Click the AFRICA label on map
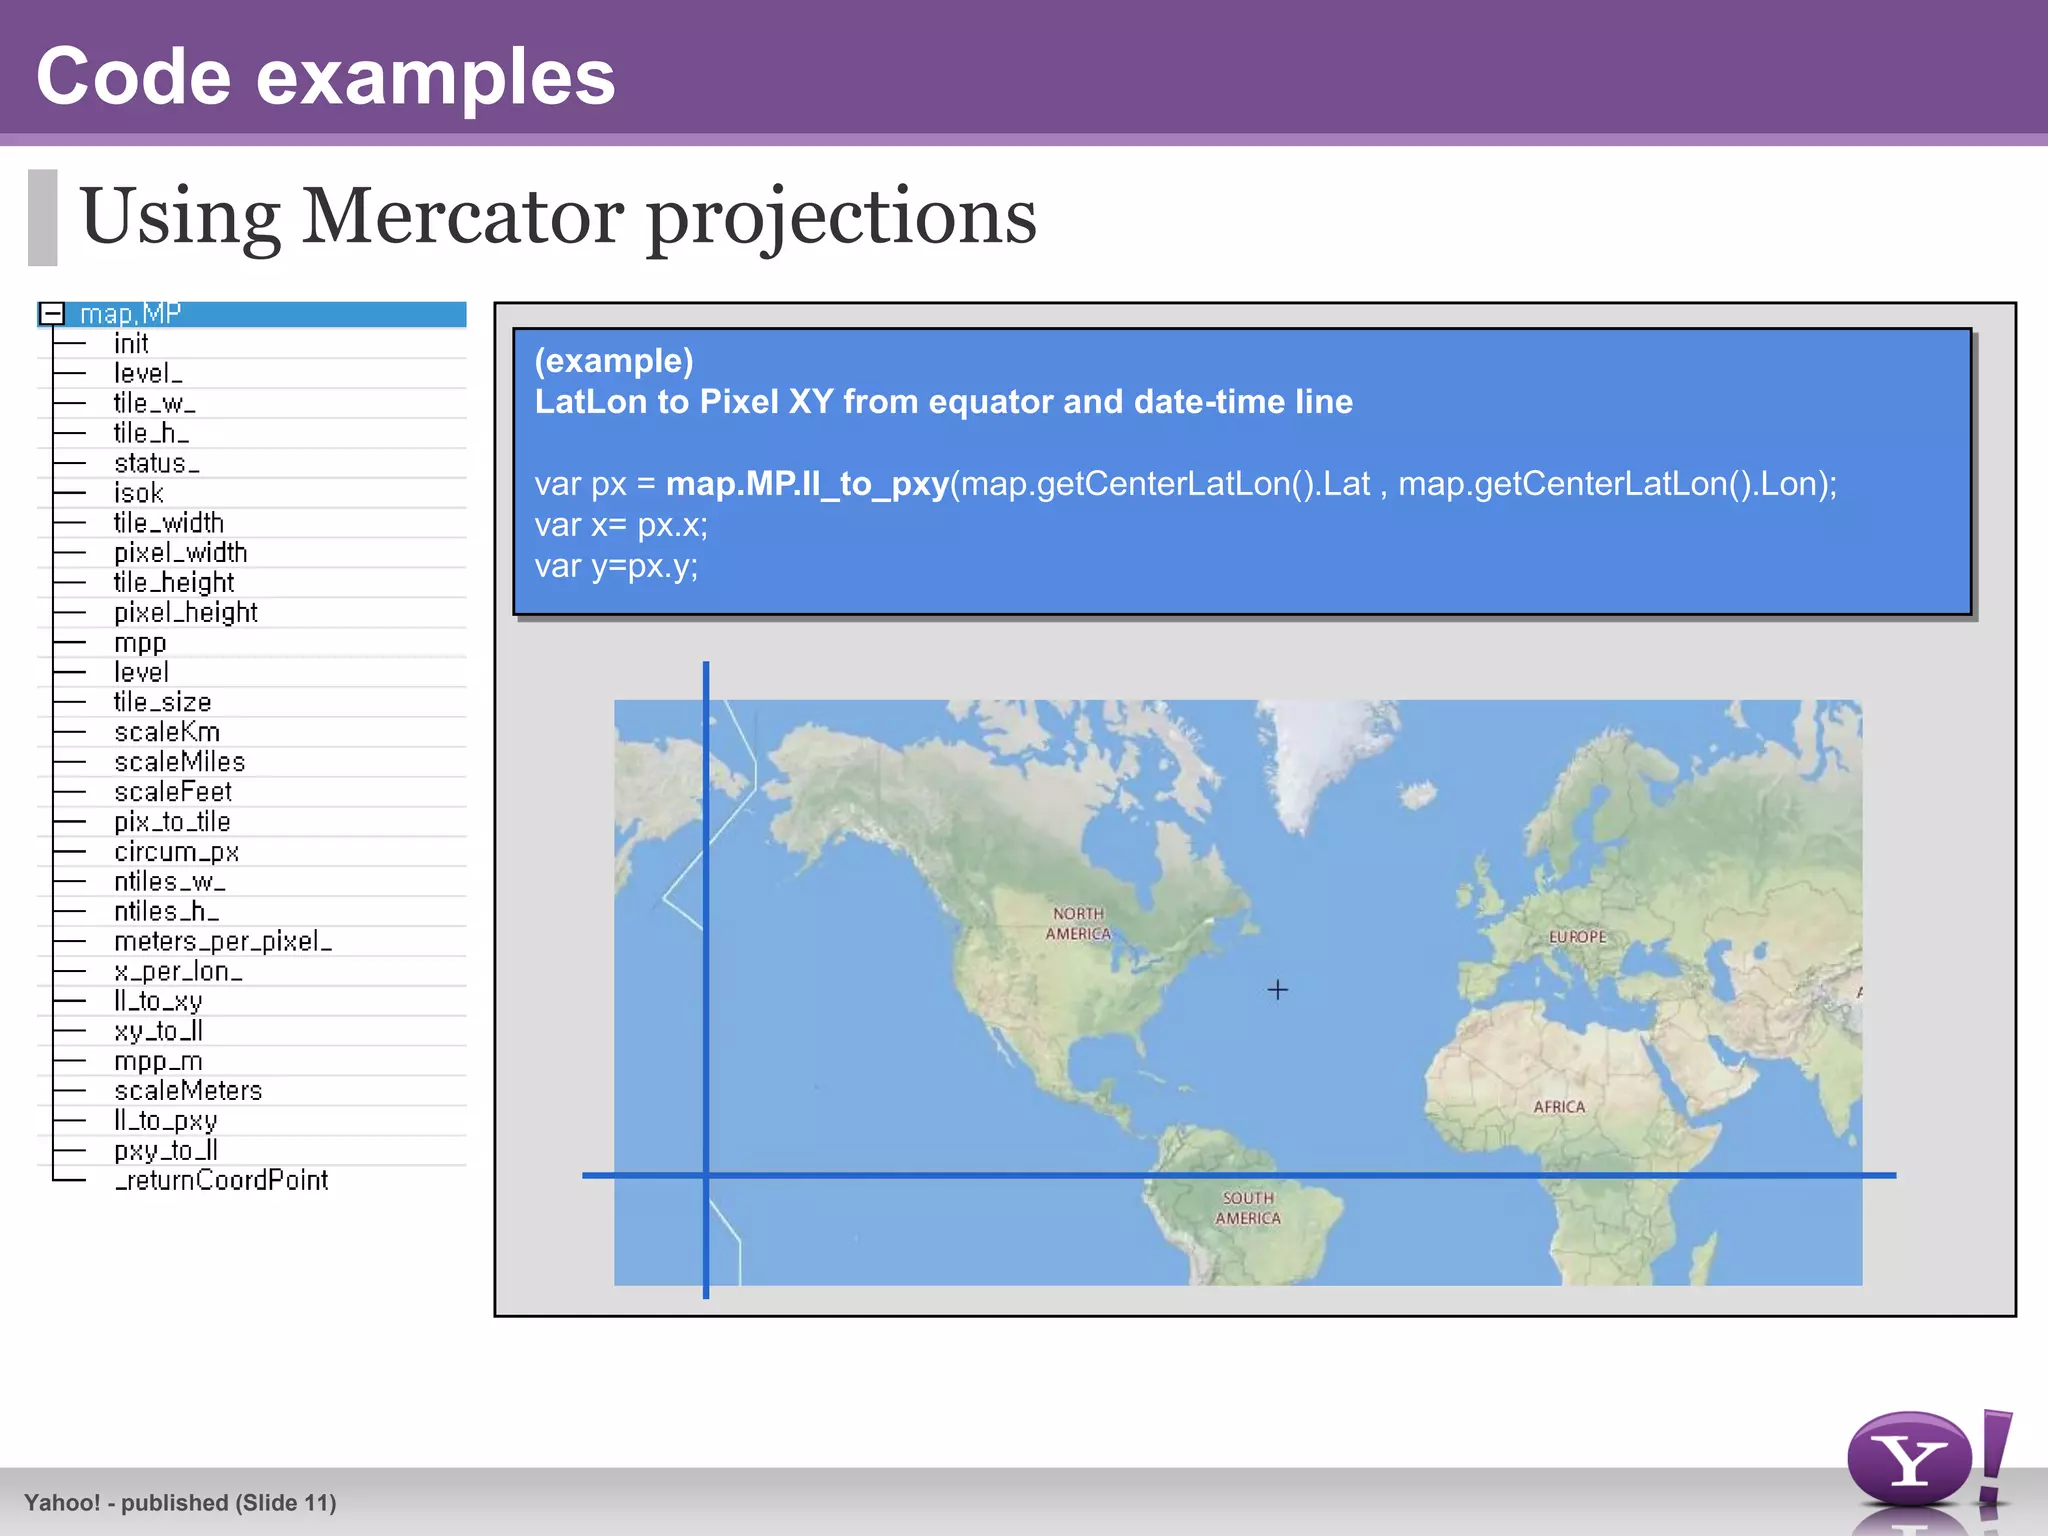Screen dimensions: 2048x1536 pos(1559,1107)
